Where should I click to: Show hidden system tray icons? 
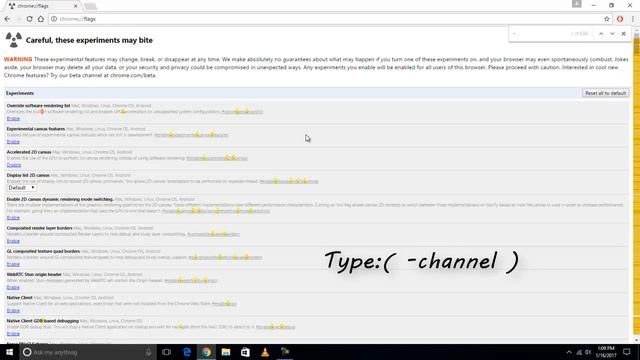[569, 352]
